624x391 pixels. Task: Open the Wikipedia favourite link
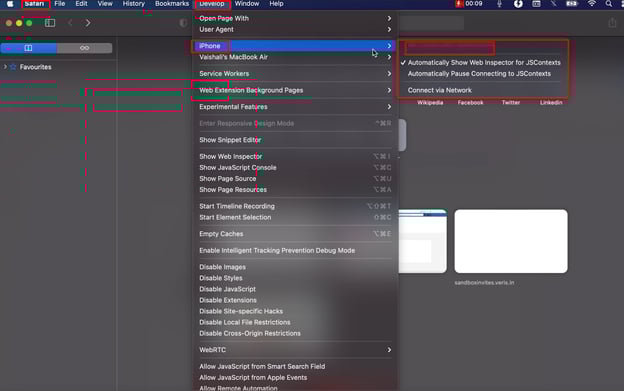(x=430, y=103)
